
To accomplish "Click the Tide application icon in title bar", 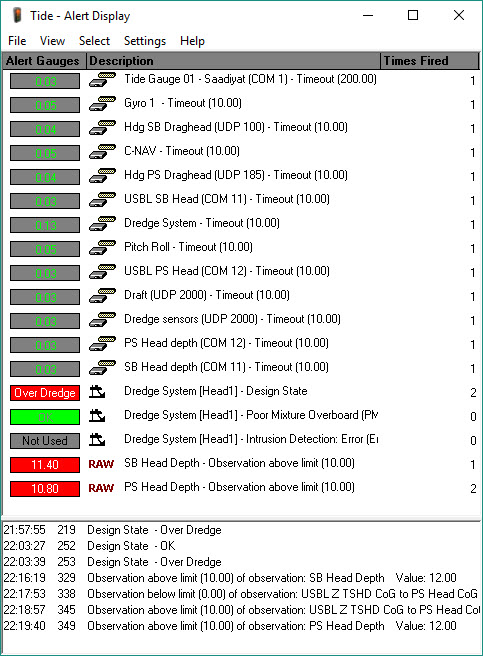I will tap(17, 15).
